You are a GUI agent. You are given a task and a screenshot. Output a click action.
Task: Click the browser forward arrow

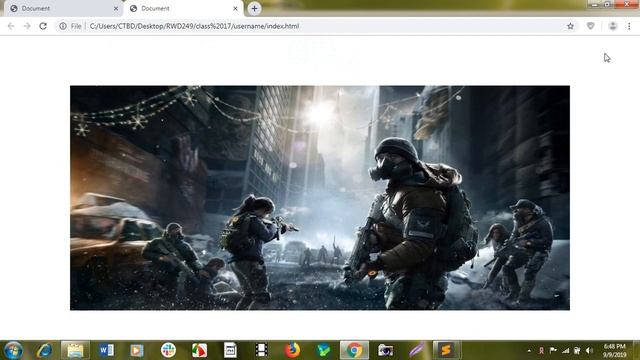(27, 26)
